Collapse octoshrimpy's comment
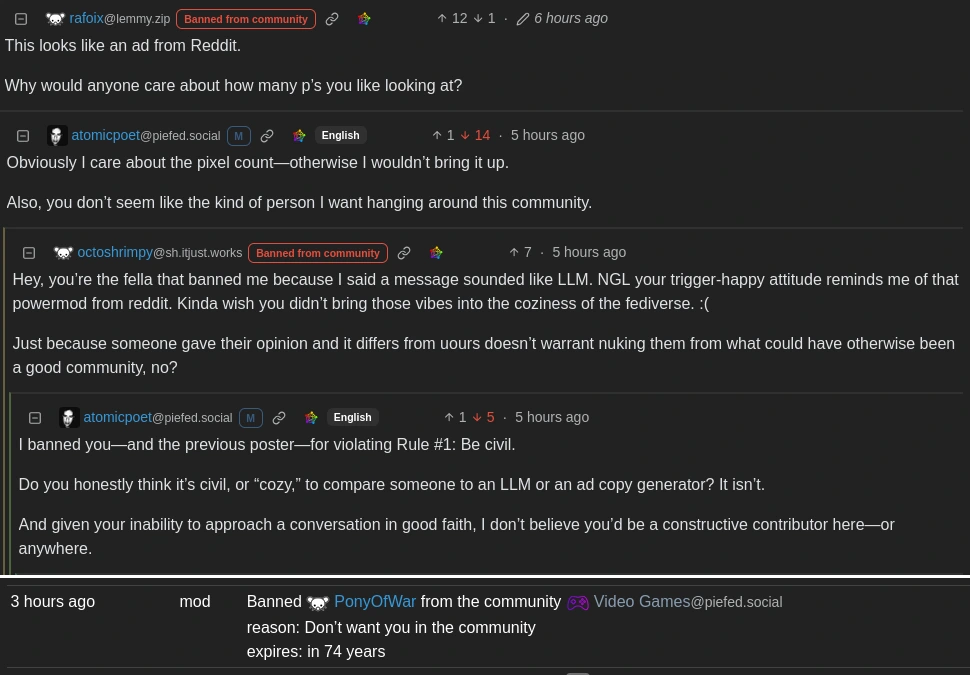The image size is (970, 675). [29, 253]
